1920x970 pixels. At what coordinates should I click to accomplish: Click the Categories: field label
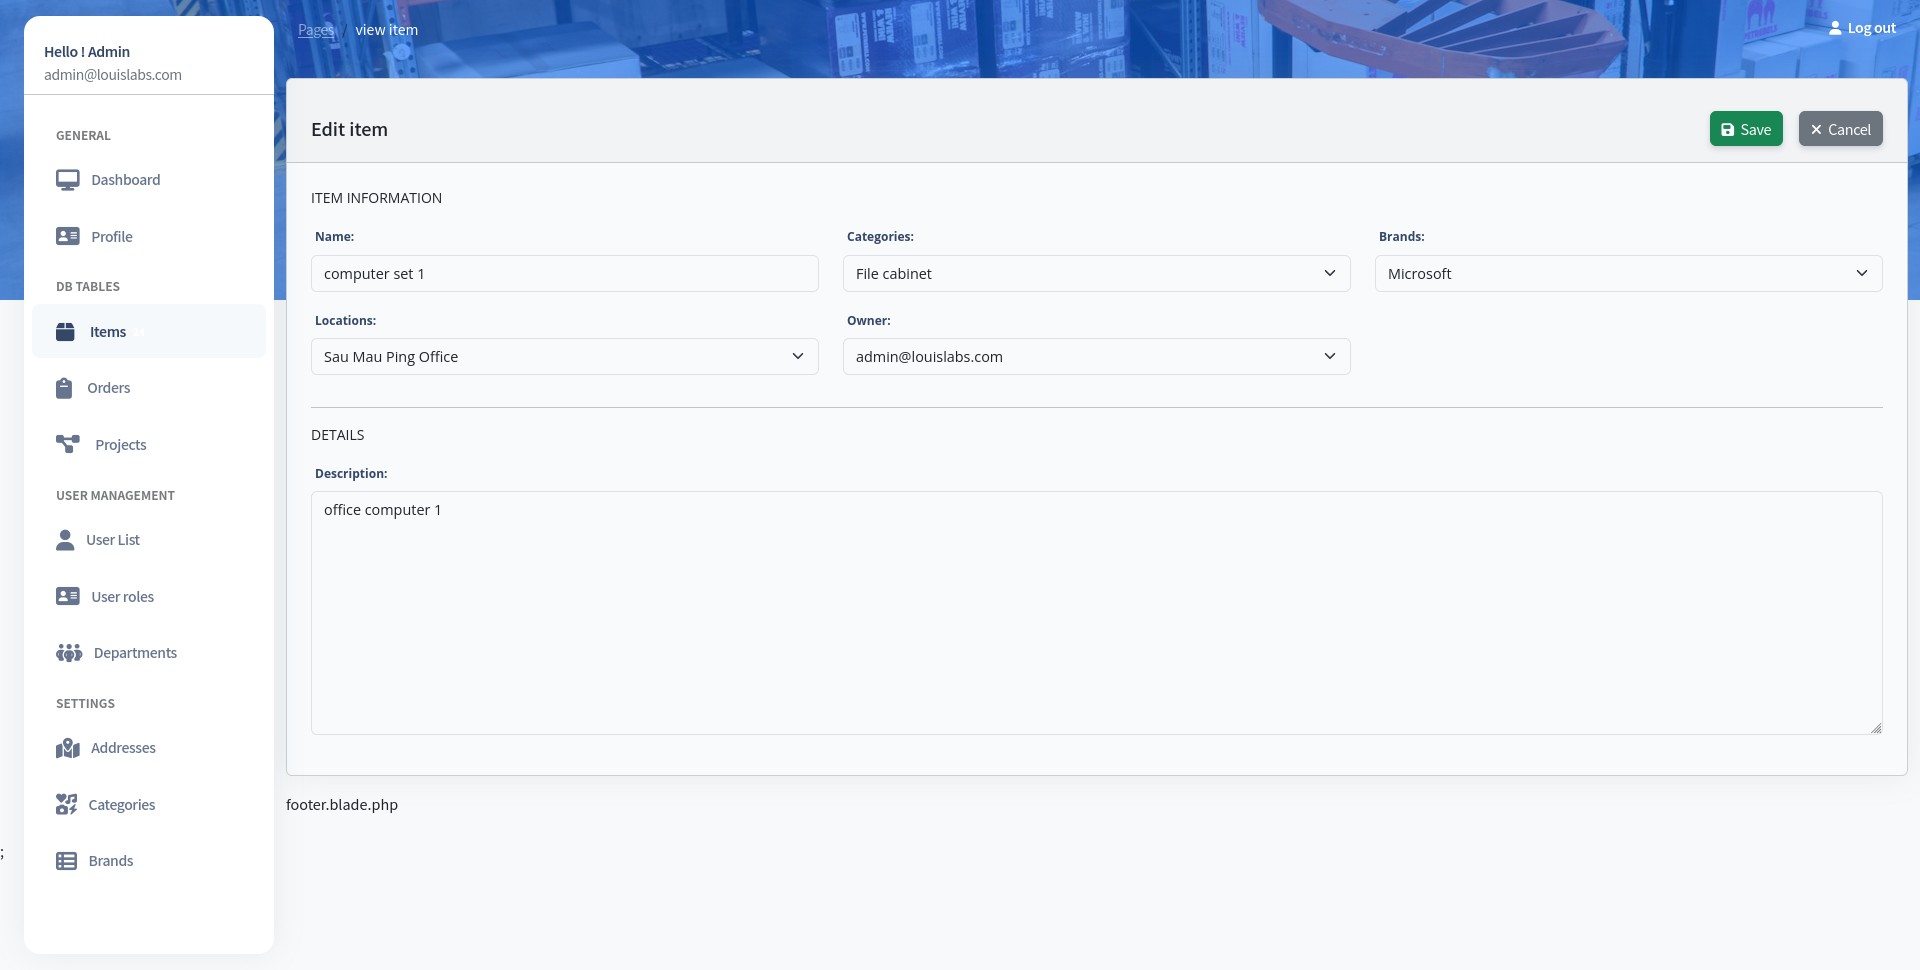(x=880, y=237)
